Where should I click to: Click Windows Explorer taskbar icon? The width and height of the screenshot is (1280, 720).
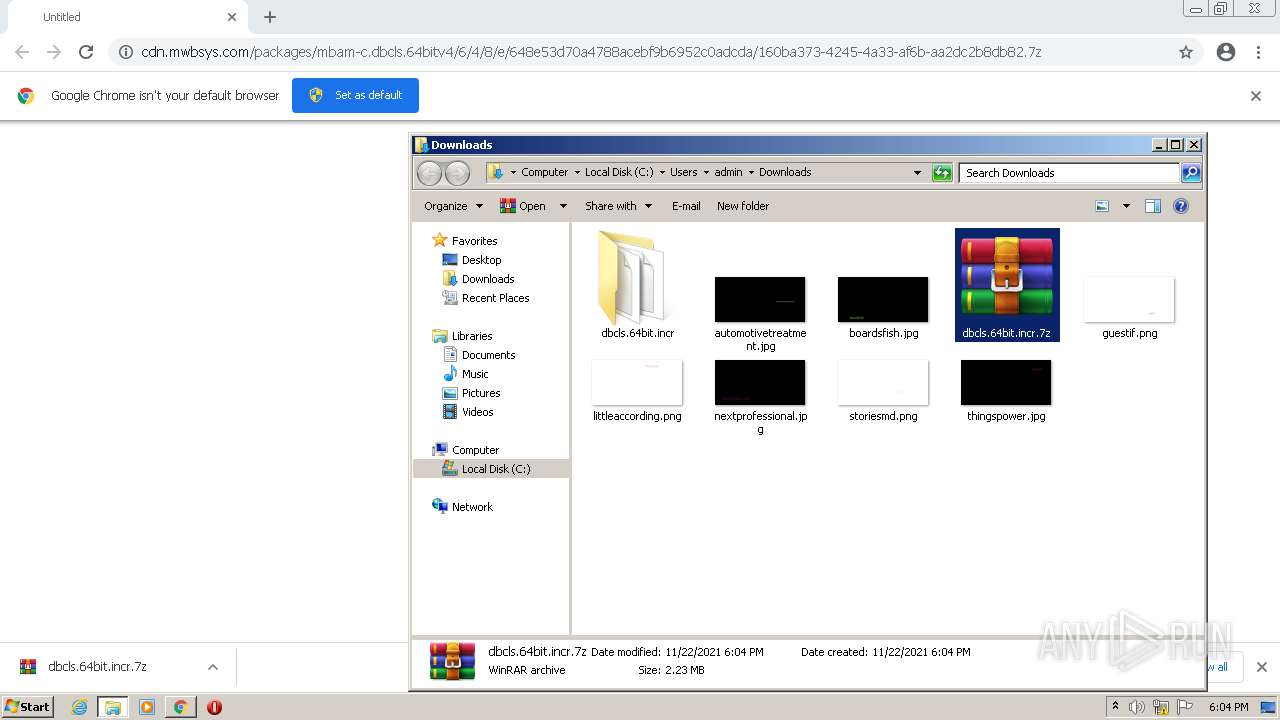(113, 707)
